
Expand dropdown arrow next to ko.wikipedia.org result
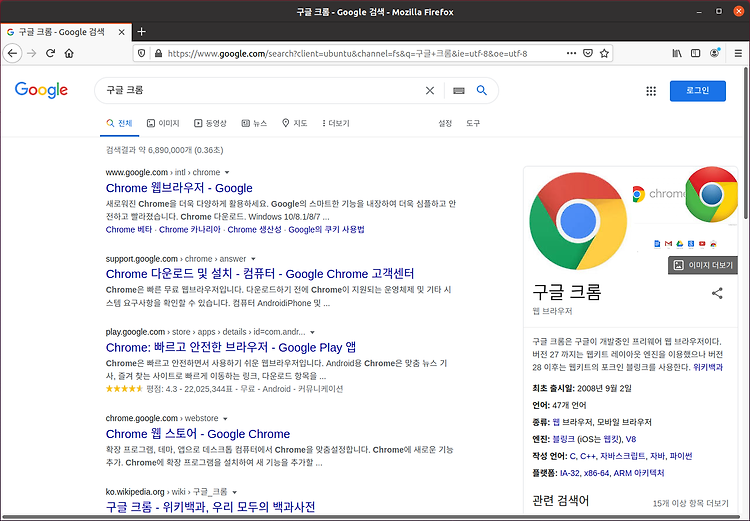coord(234,492)
